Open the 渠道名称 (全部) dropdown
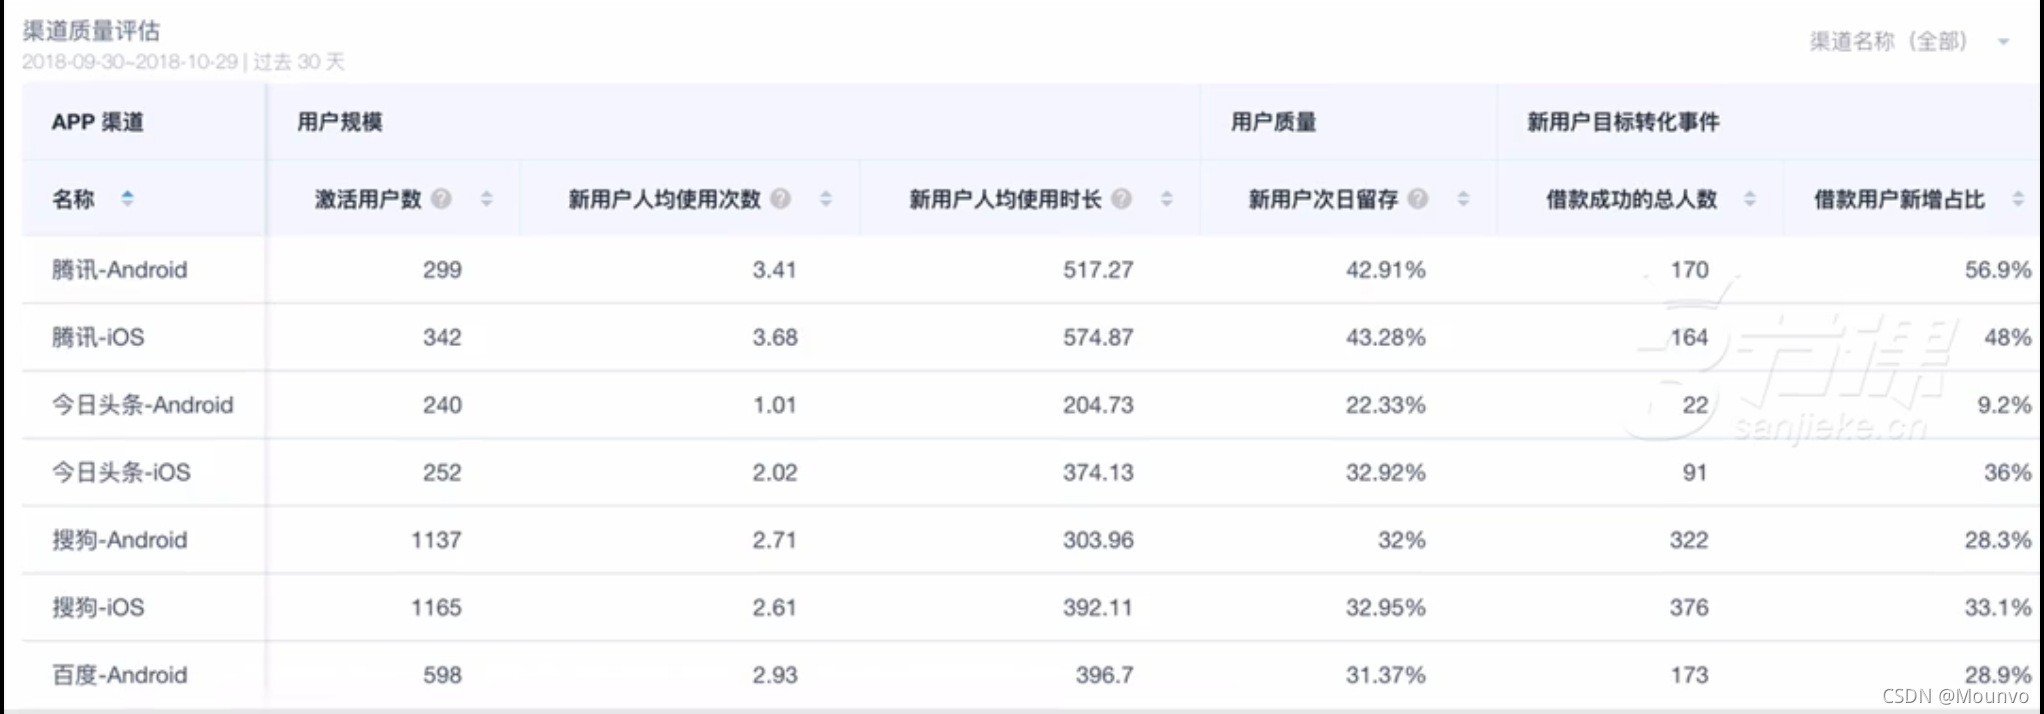The height and width of the screenshot is (714, 2044). pos(1909,41)
